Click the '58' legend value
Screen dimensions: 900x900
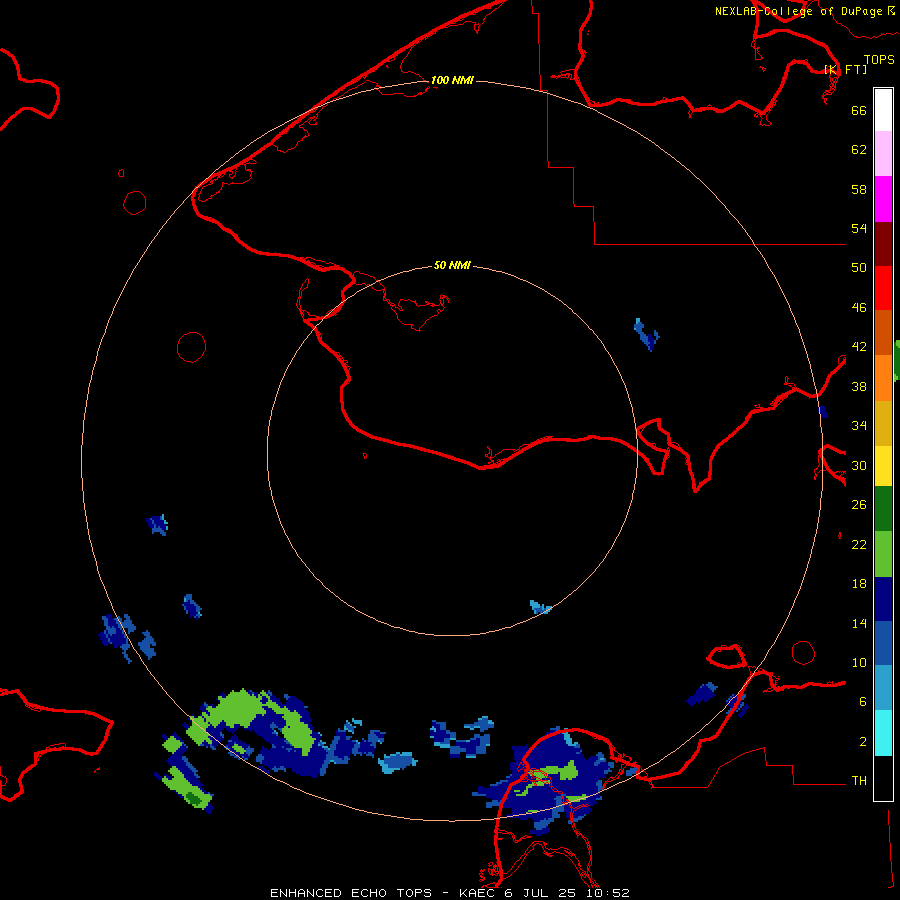[859, 189]
